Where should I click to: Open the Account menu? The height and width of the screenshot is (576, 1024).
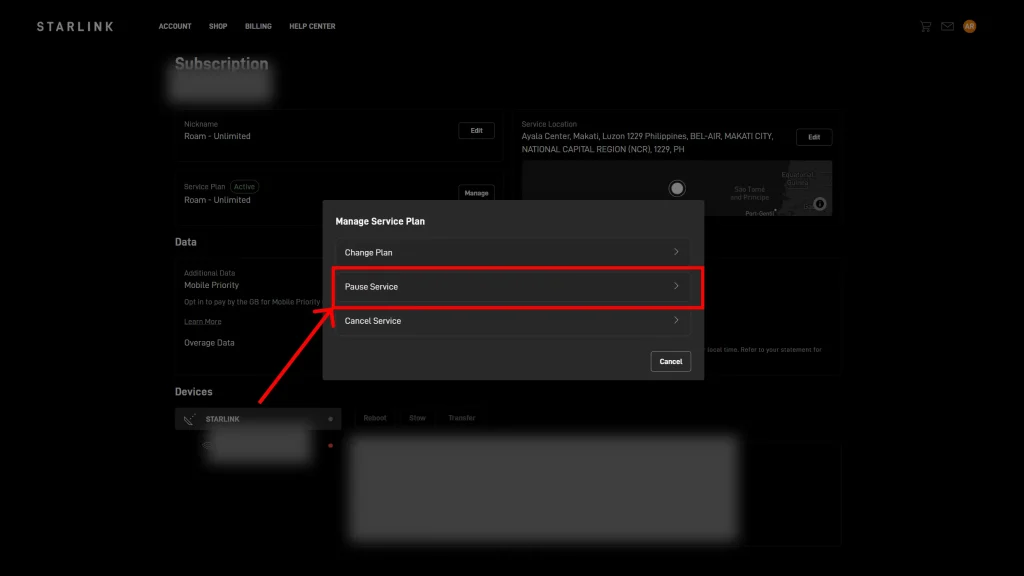click(x=175, y=26)
